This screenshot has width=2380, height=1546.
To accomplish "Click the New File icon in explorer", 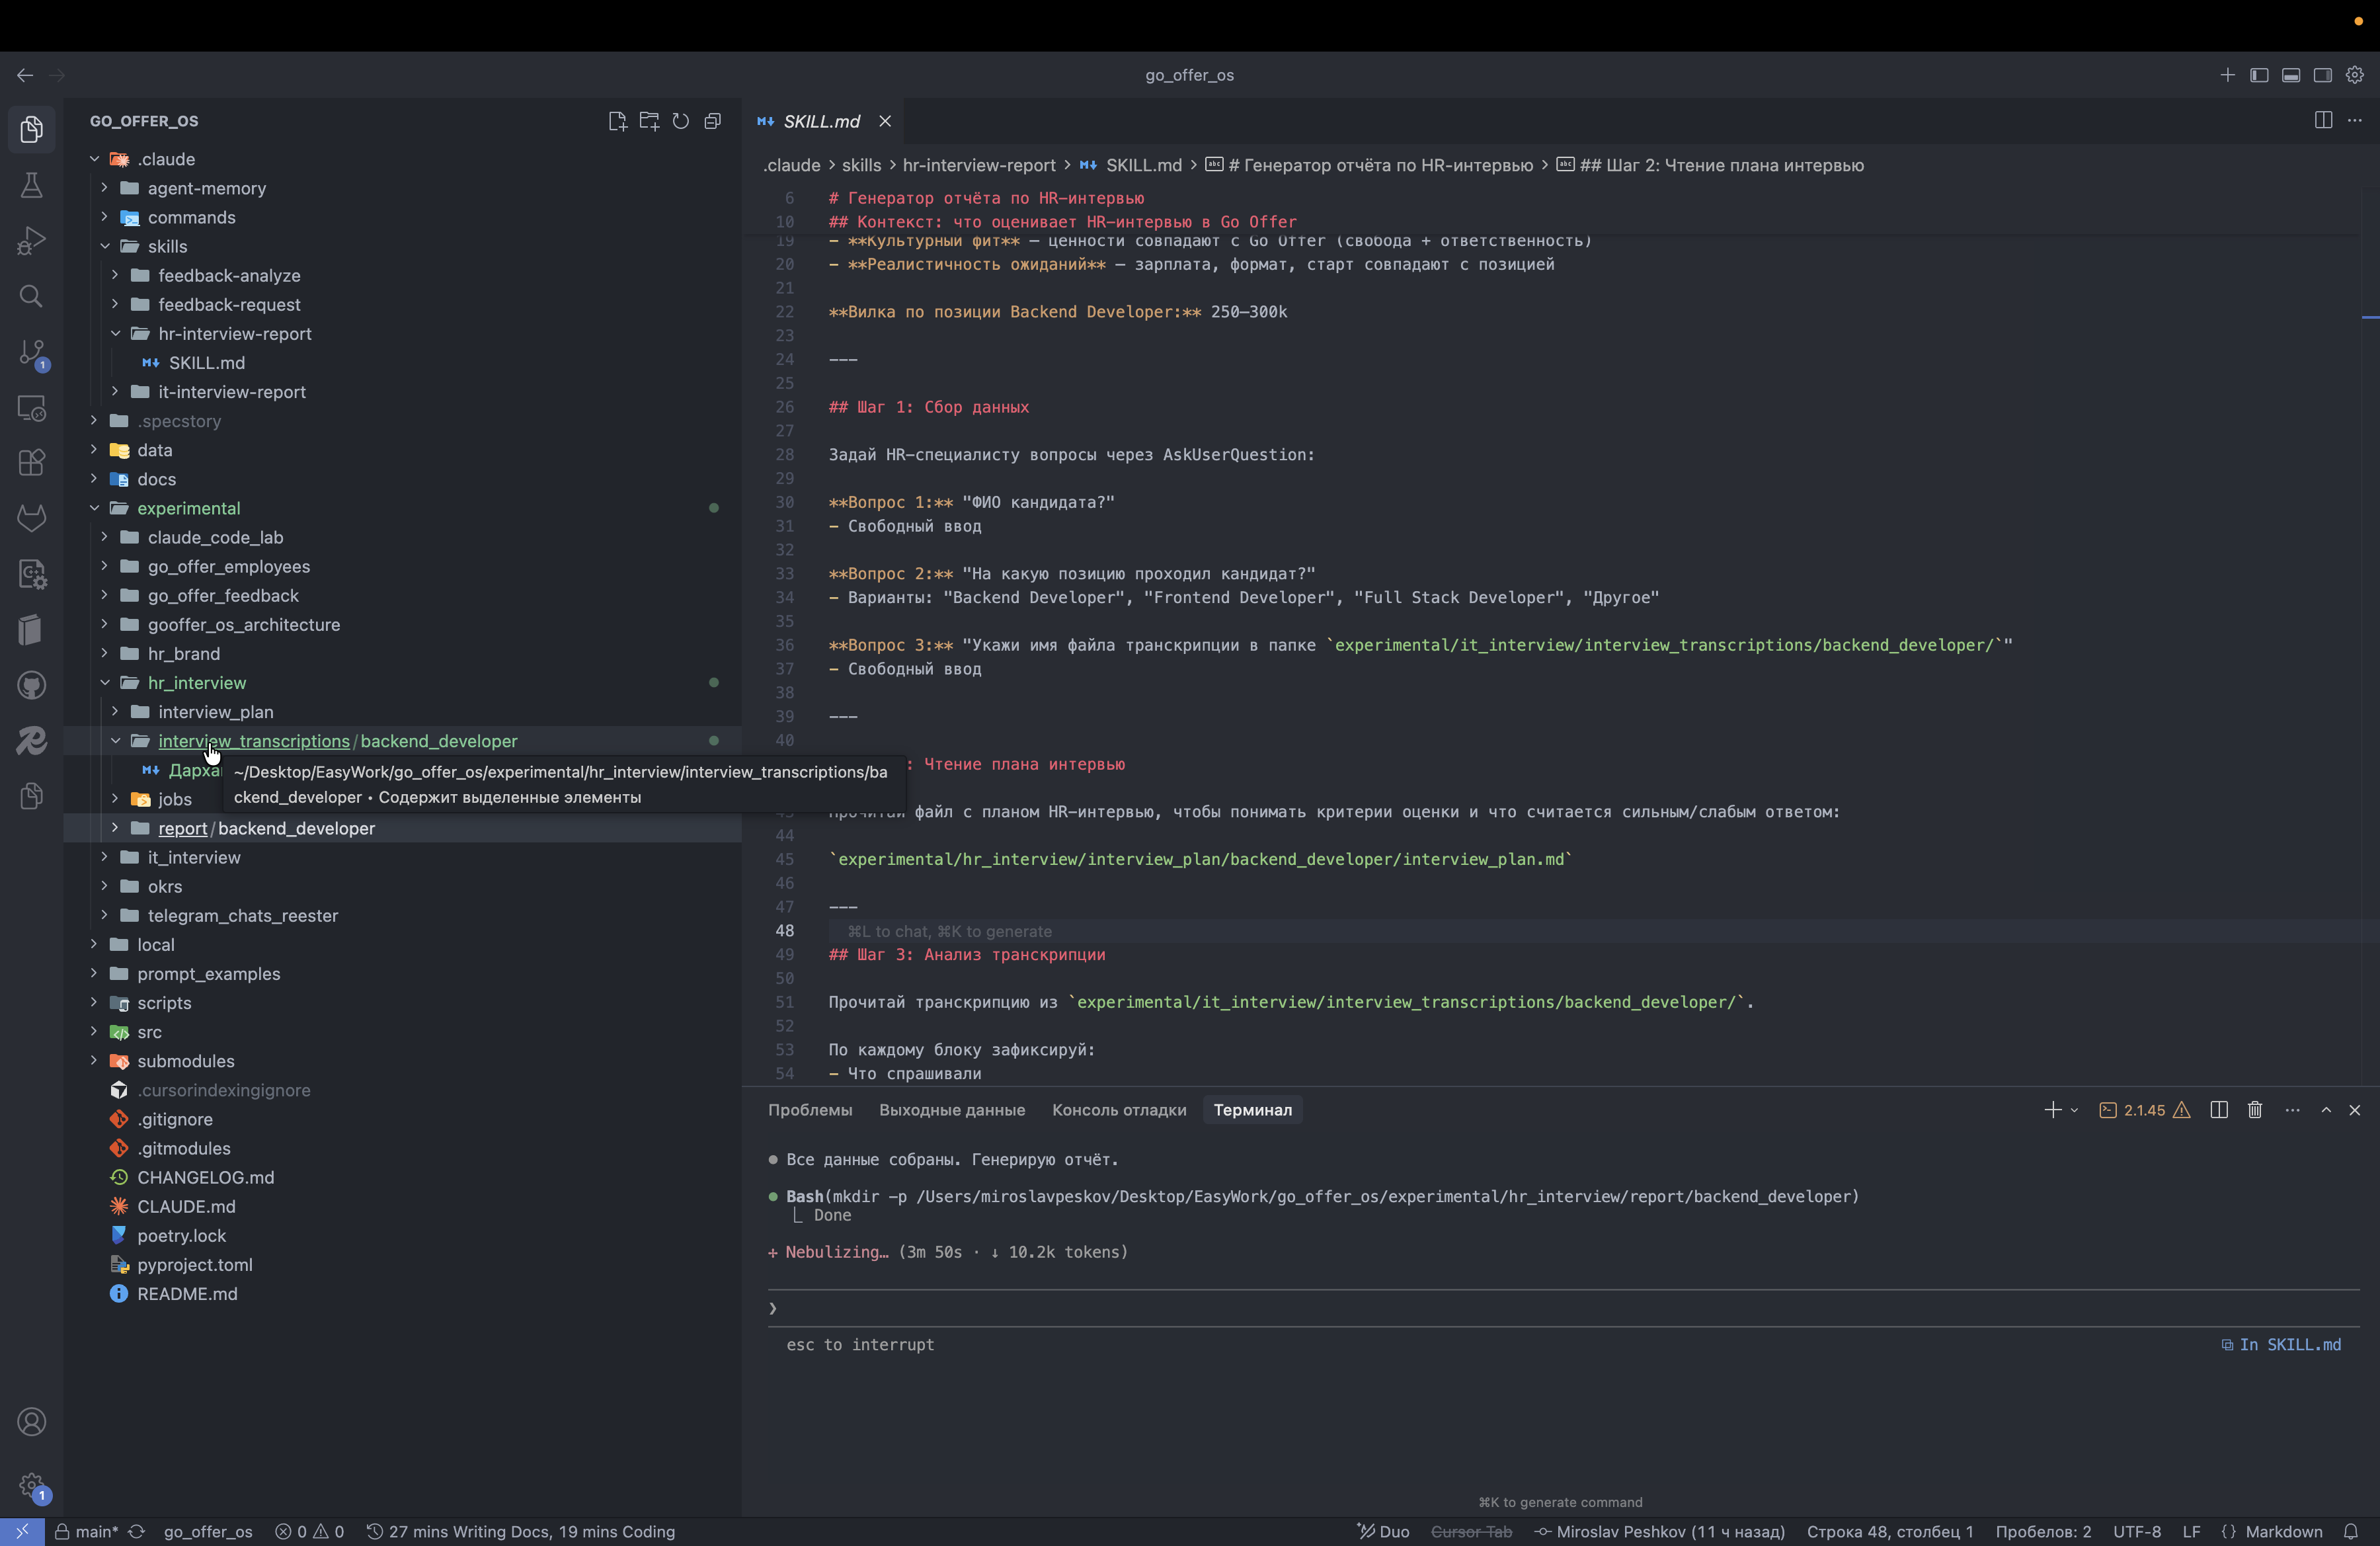I will [x=617, y=121].
